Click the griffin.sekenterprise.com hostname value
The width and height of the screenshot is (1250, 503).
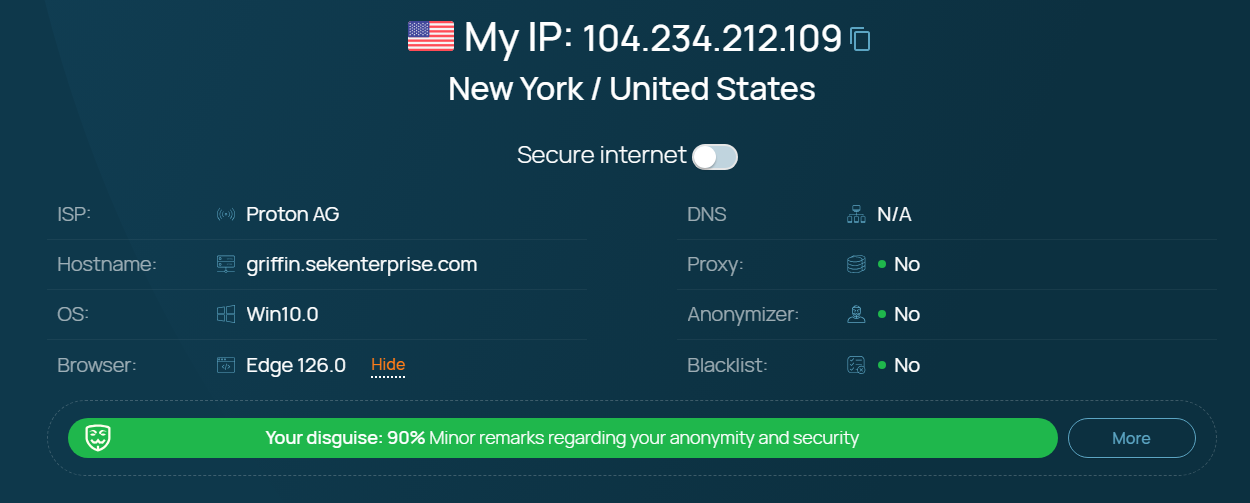pos(361,264)
